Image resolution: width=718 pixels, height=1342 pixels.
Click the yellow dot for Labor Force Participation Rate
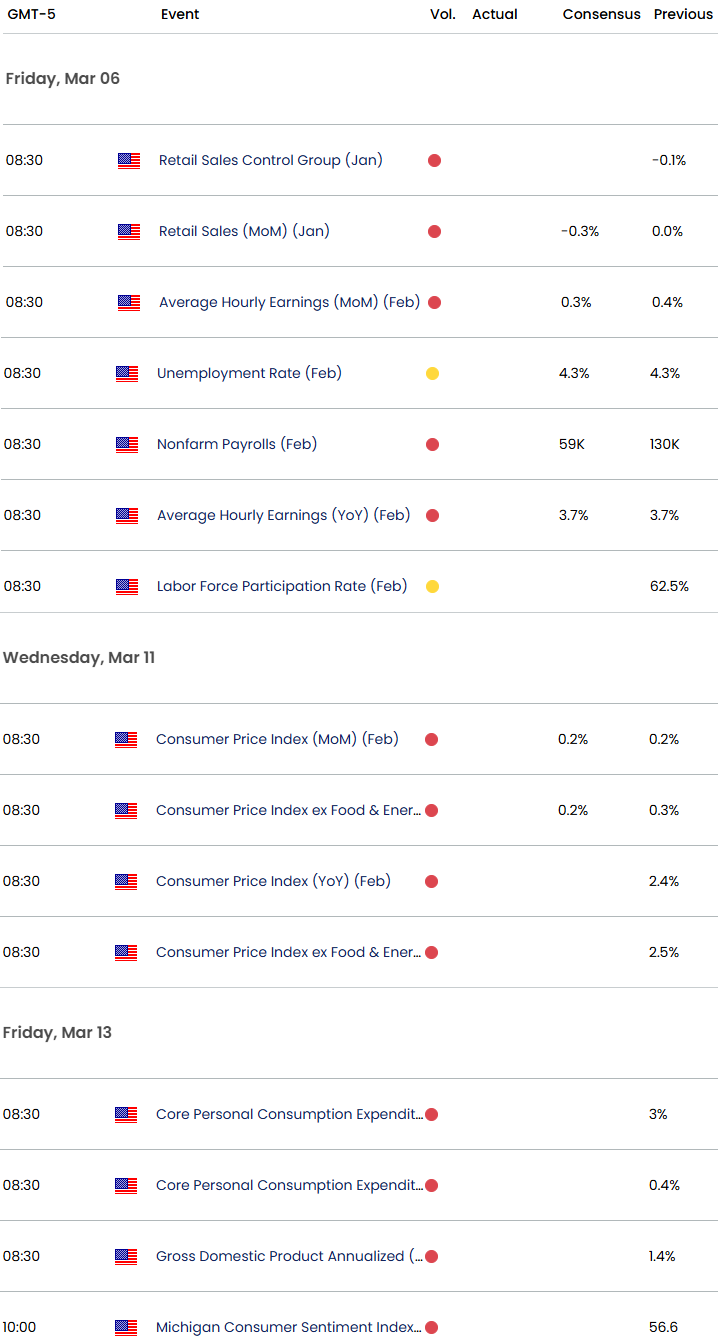(x=432, y=586)
